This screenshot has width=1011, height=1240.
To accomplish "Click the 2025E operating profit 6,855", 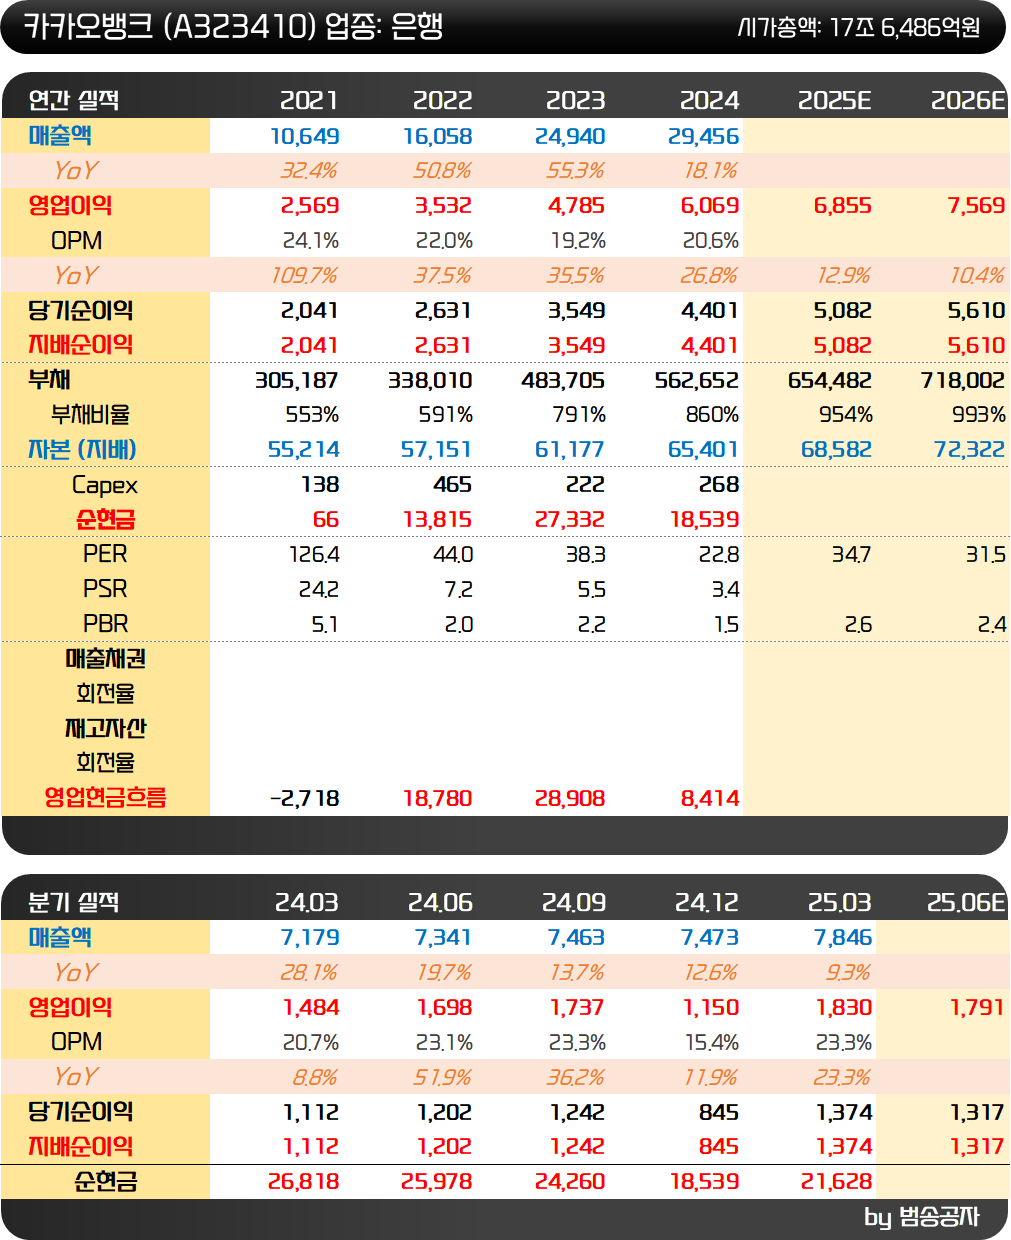I will click(x=843, y=206).
